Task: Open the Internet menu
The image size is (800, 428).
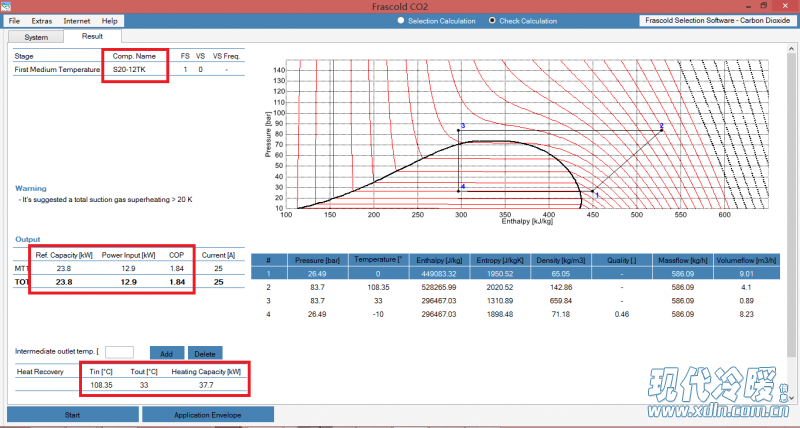Action: (77, 21)
